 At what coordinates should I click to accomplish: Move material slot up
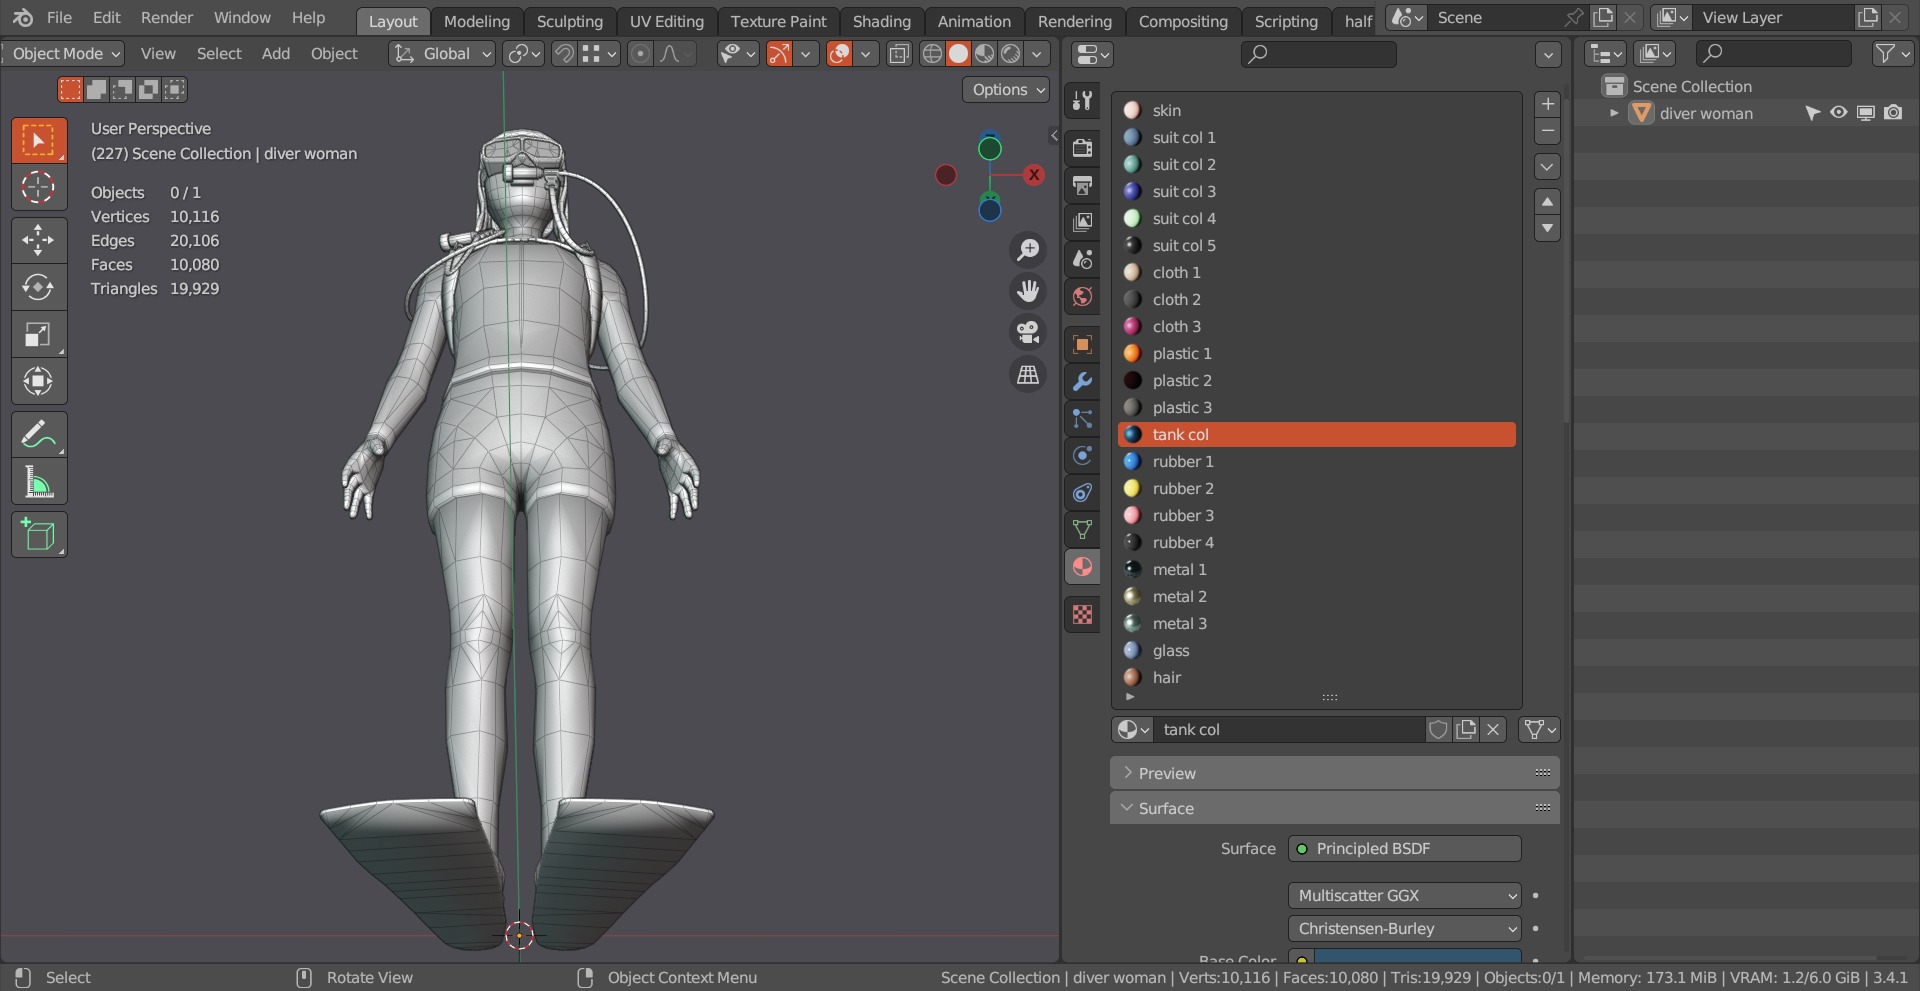point(1547,202)
